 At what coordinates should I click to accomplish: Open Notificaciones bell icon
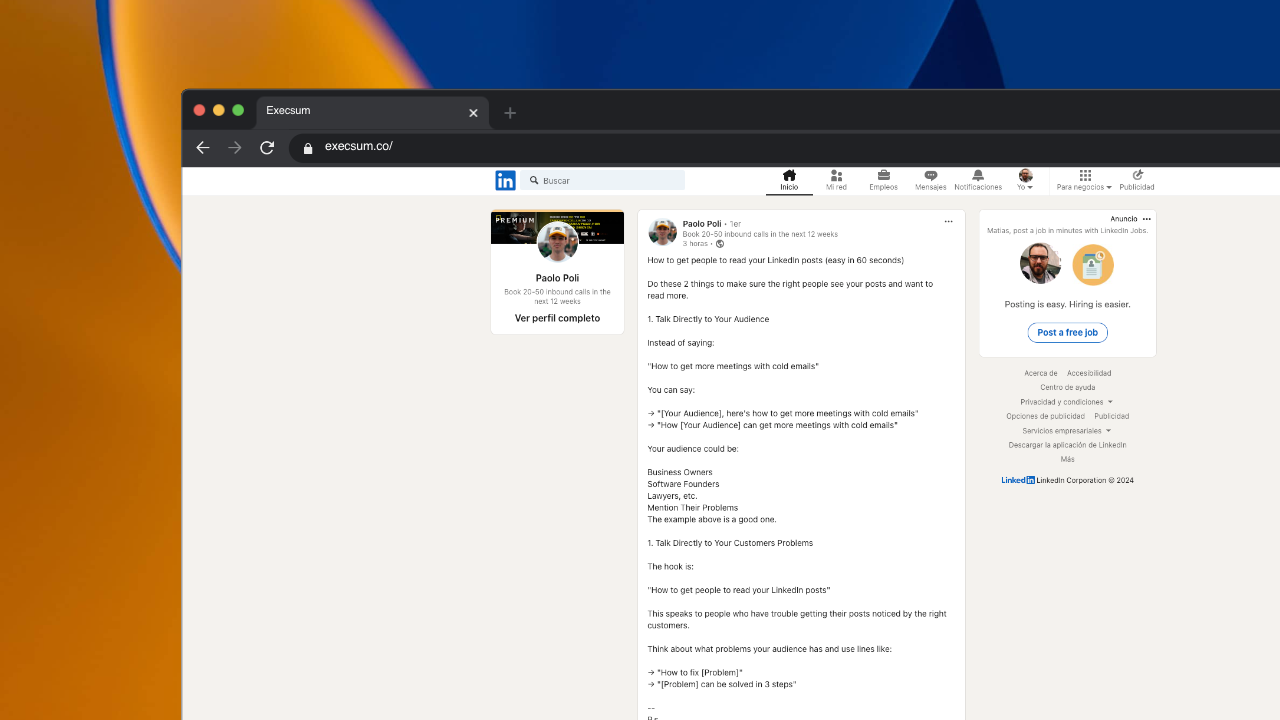[x=978, y=175]
